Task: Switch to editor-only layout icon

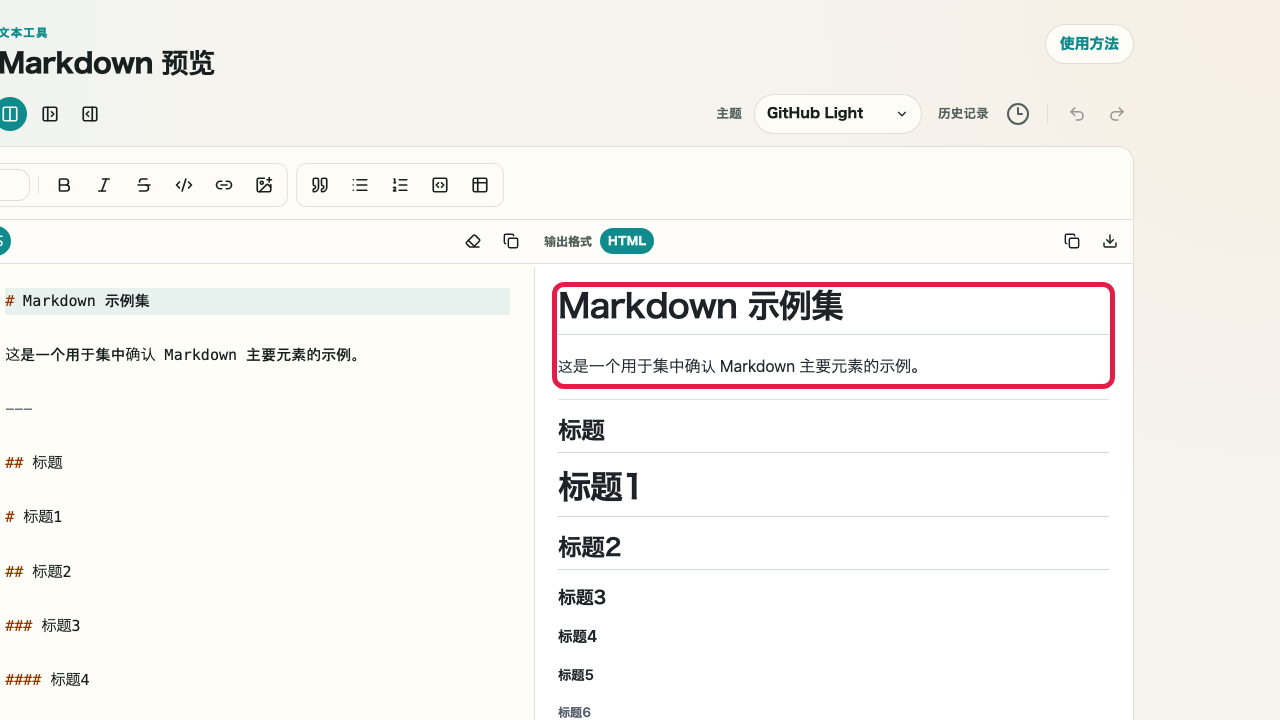Action: [50, 114]
